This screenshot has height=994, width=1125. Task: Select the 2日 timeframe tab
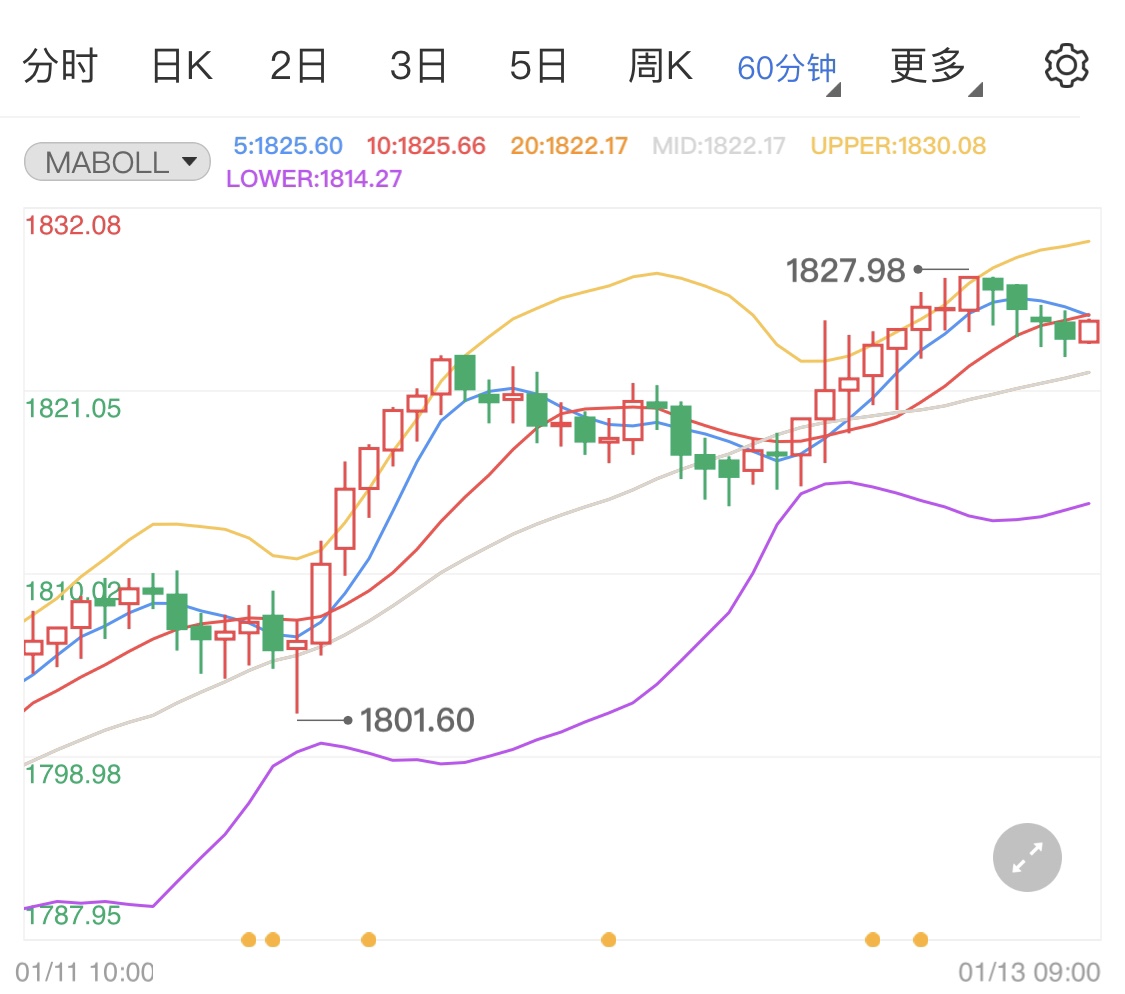pyautogui.click(x=298, y=66)
